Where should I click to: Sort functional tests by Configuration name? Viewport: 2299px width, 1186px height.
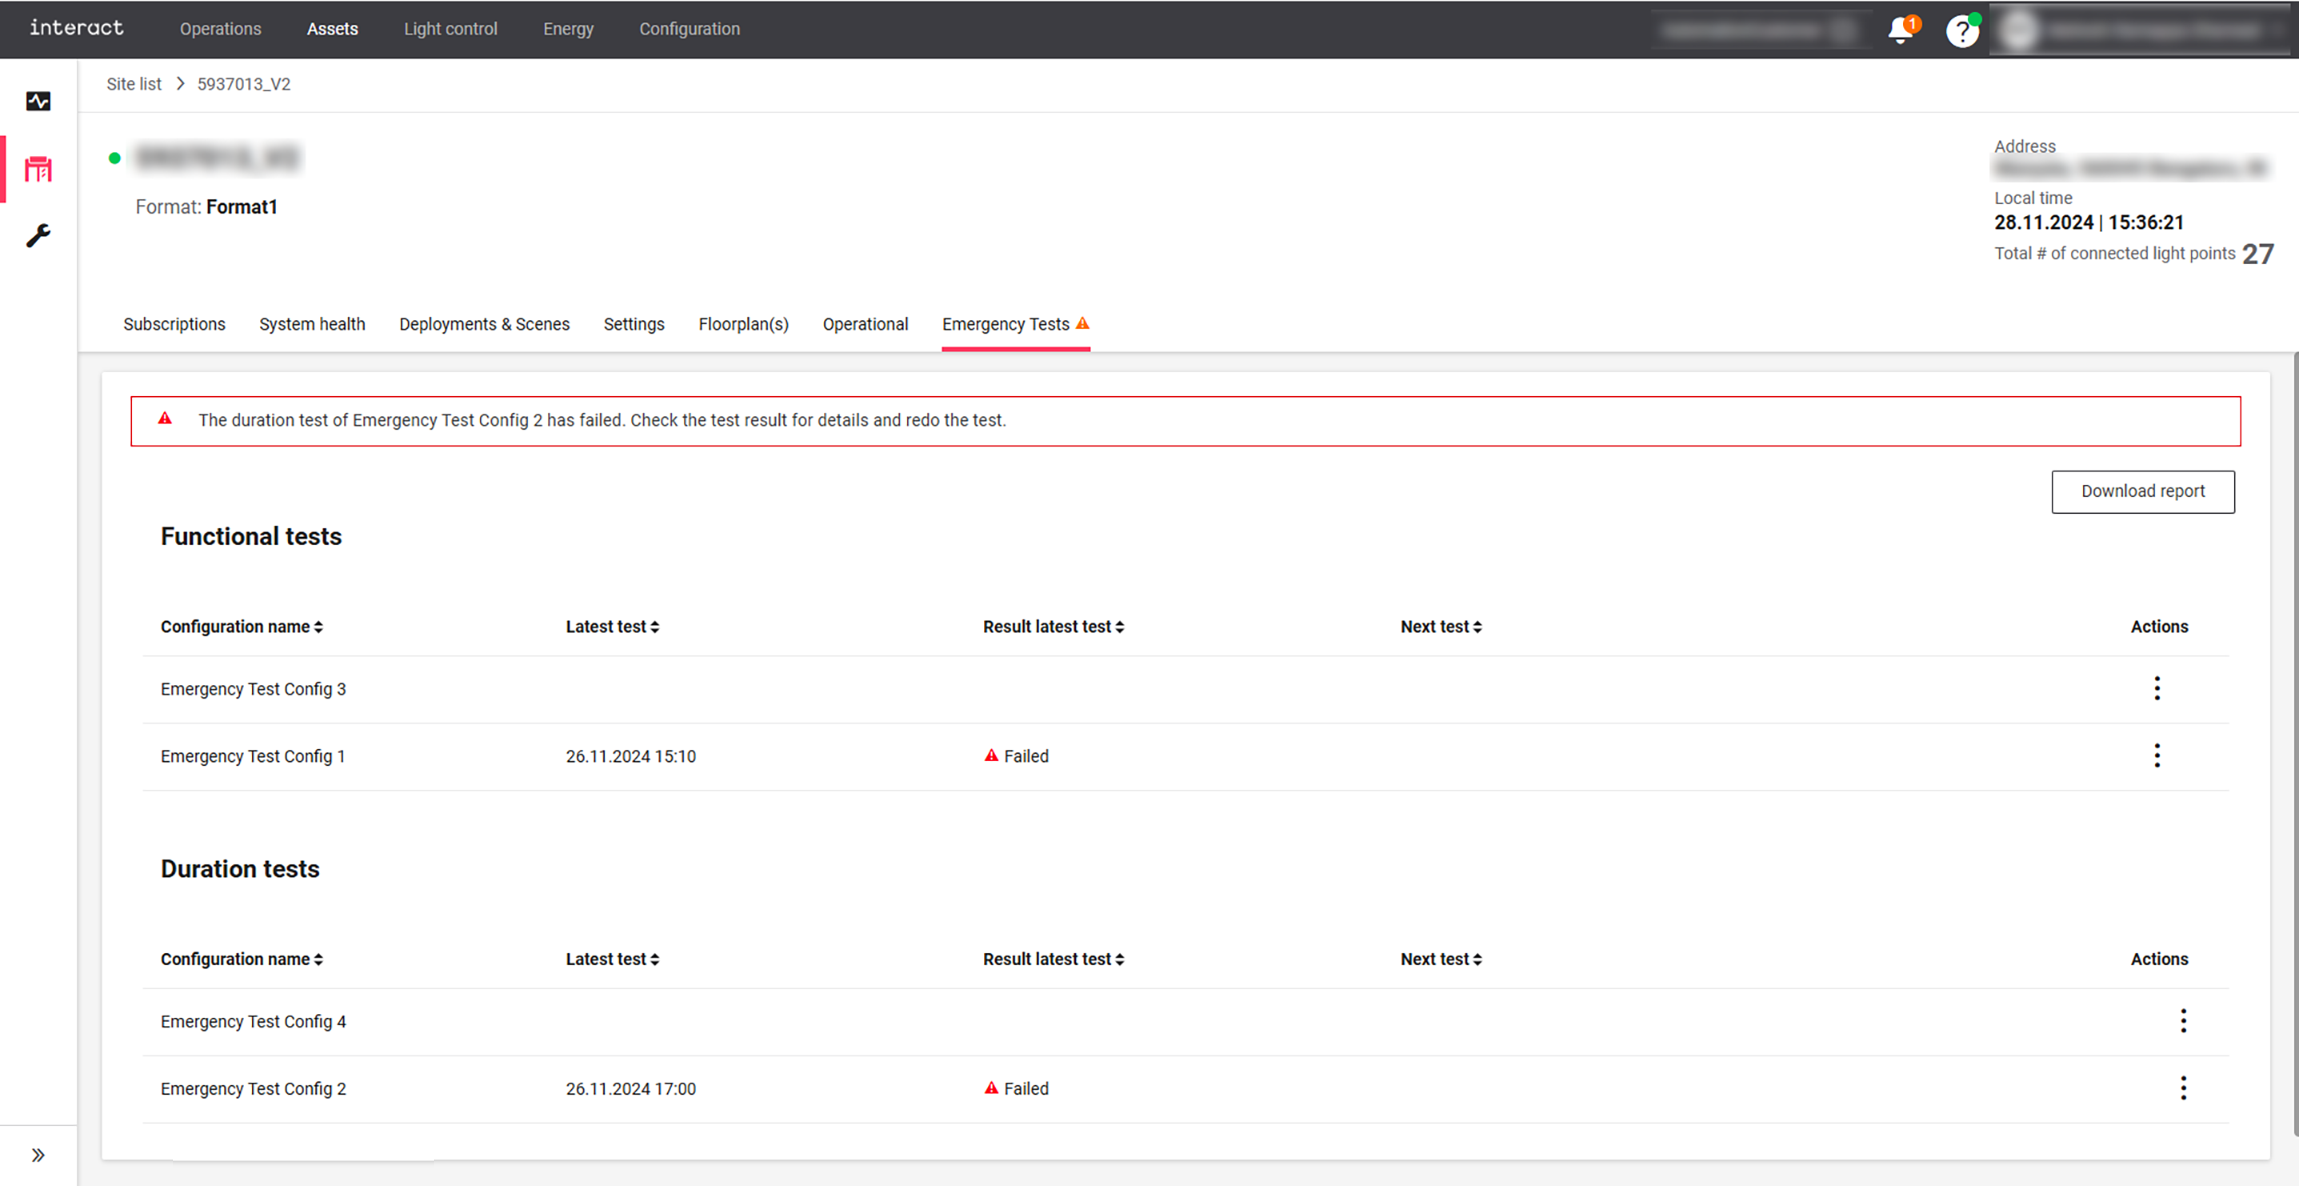[242, 627]
